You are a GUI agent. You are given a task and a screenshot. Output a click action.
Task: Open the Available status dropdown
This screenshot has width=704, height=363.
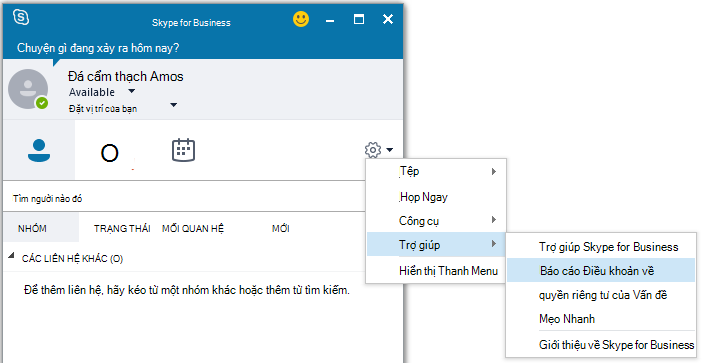132,91
